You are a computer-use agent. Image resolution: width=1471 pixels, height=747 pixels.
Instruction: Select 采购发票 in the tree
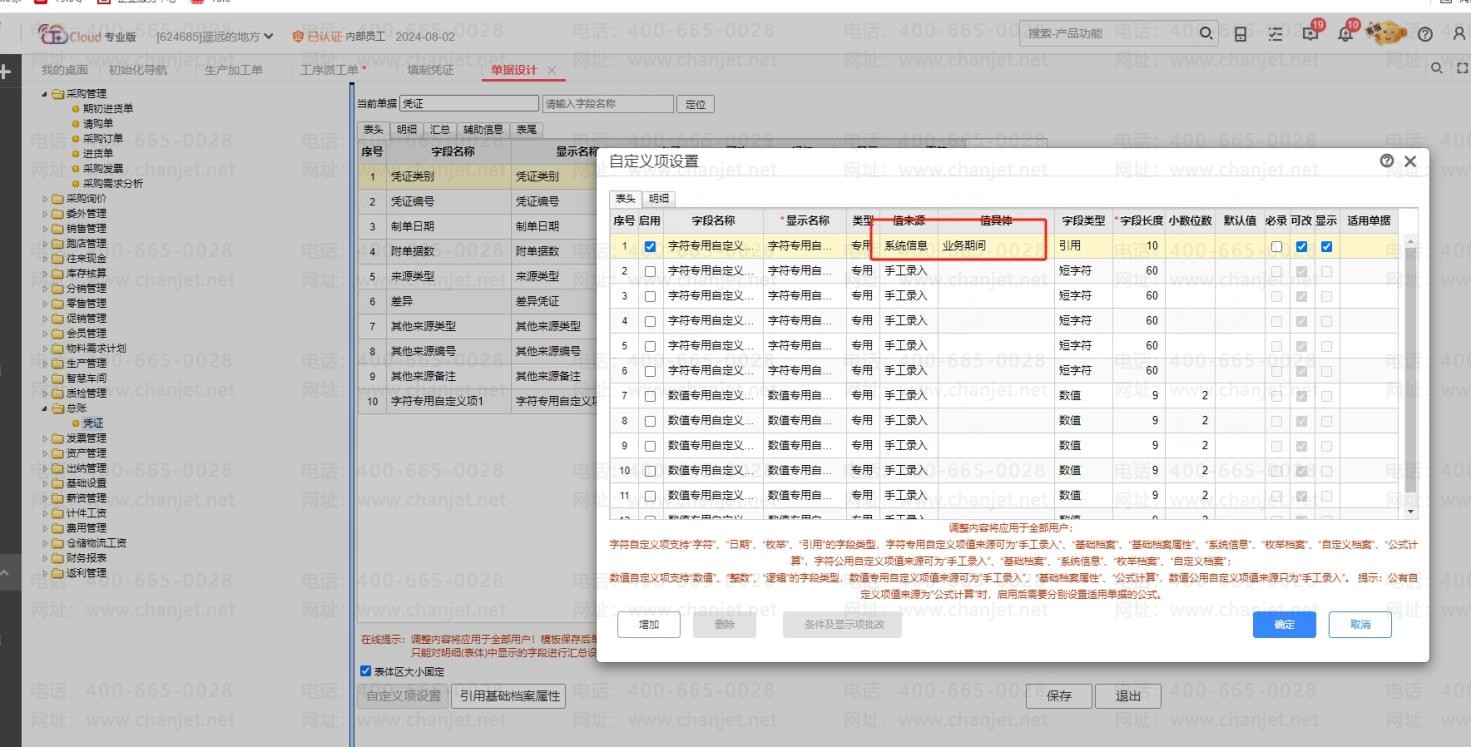pos(103,168)
